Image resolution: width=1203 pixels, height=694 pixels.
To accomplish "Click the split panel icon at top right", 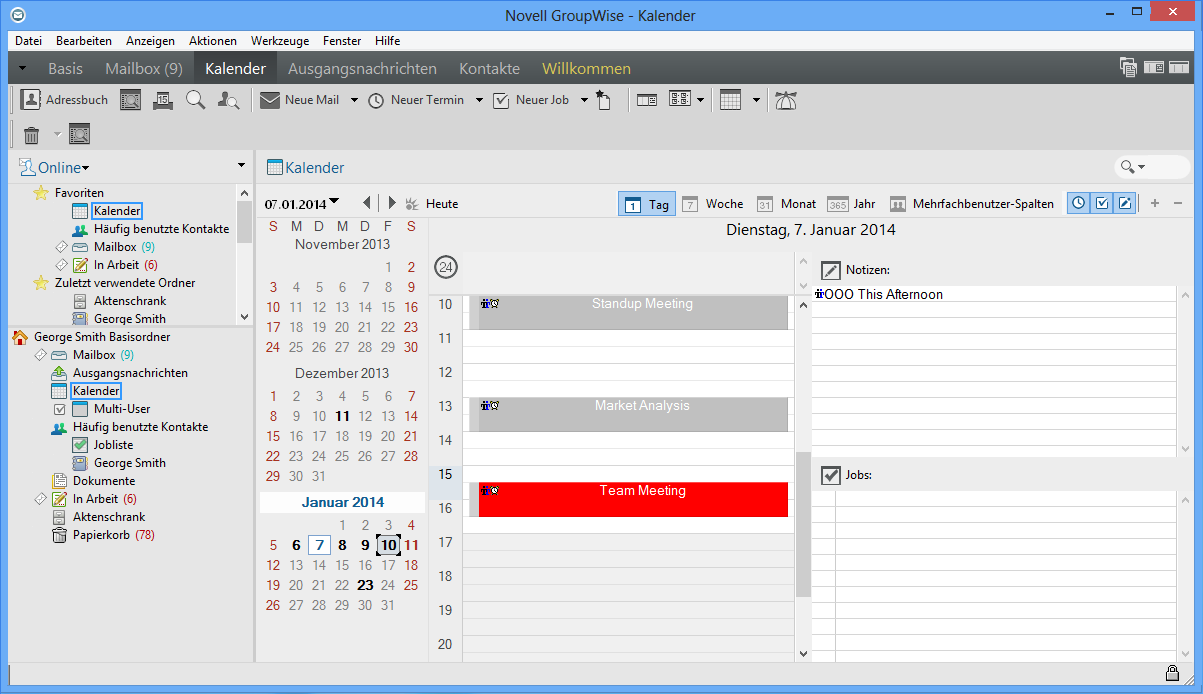I will click(1154, 68).
